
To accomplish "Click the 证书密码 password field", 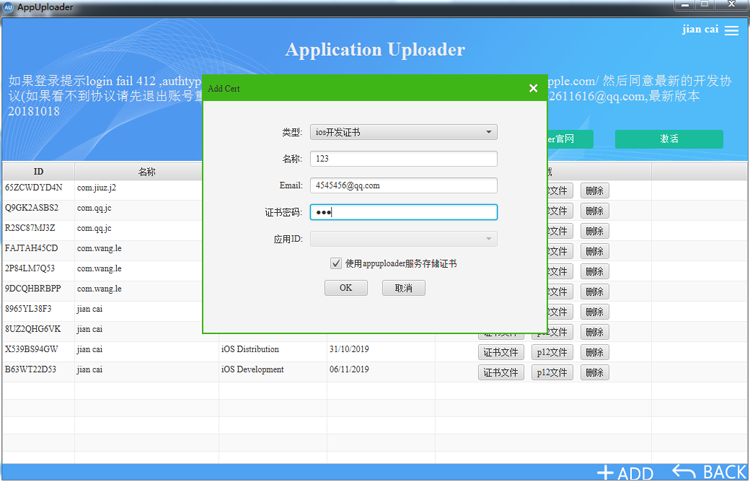I will point(404,212).
